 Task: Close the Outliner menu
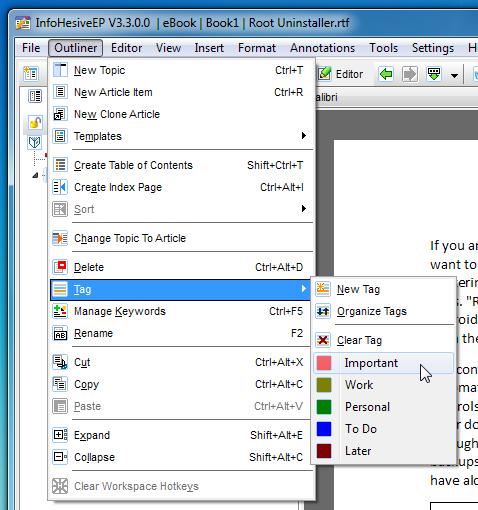tap(76, 48)
